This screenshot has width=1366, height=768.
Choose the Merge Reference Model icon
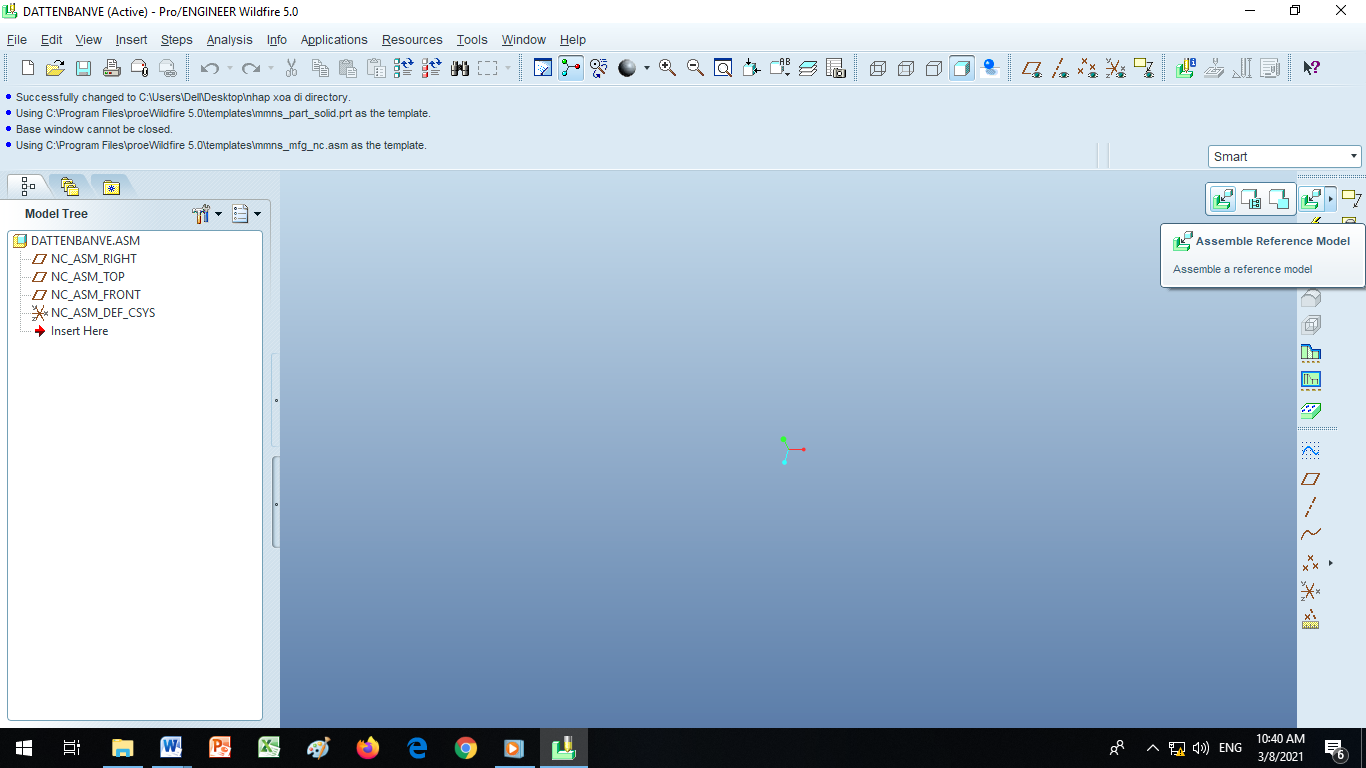1278,199
